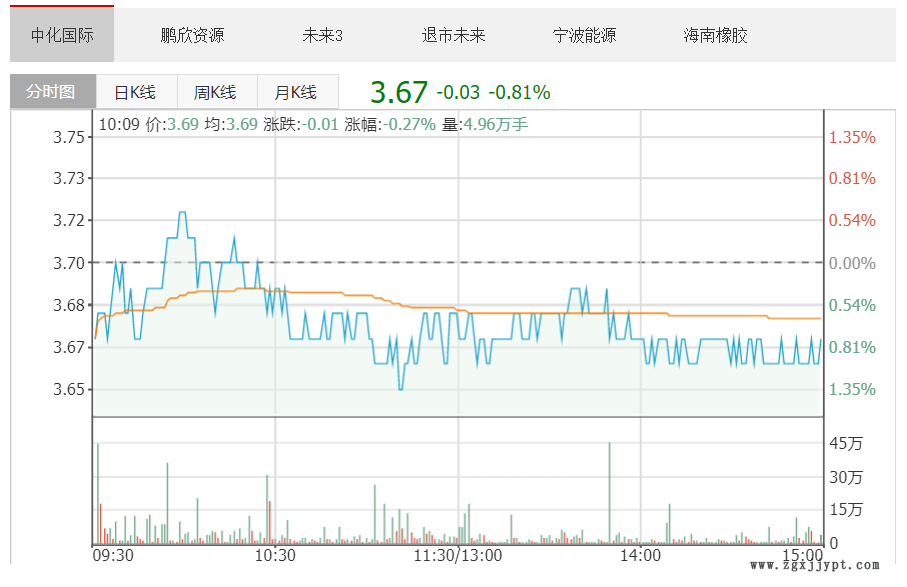Switch to the 退市未来 tab
907x587 pixels.
point(454,35)
